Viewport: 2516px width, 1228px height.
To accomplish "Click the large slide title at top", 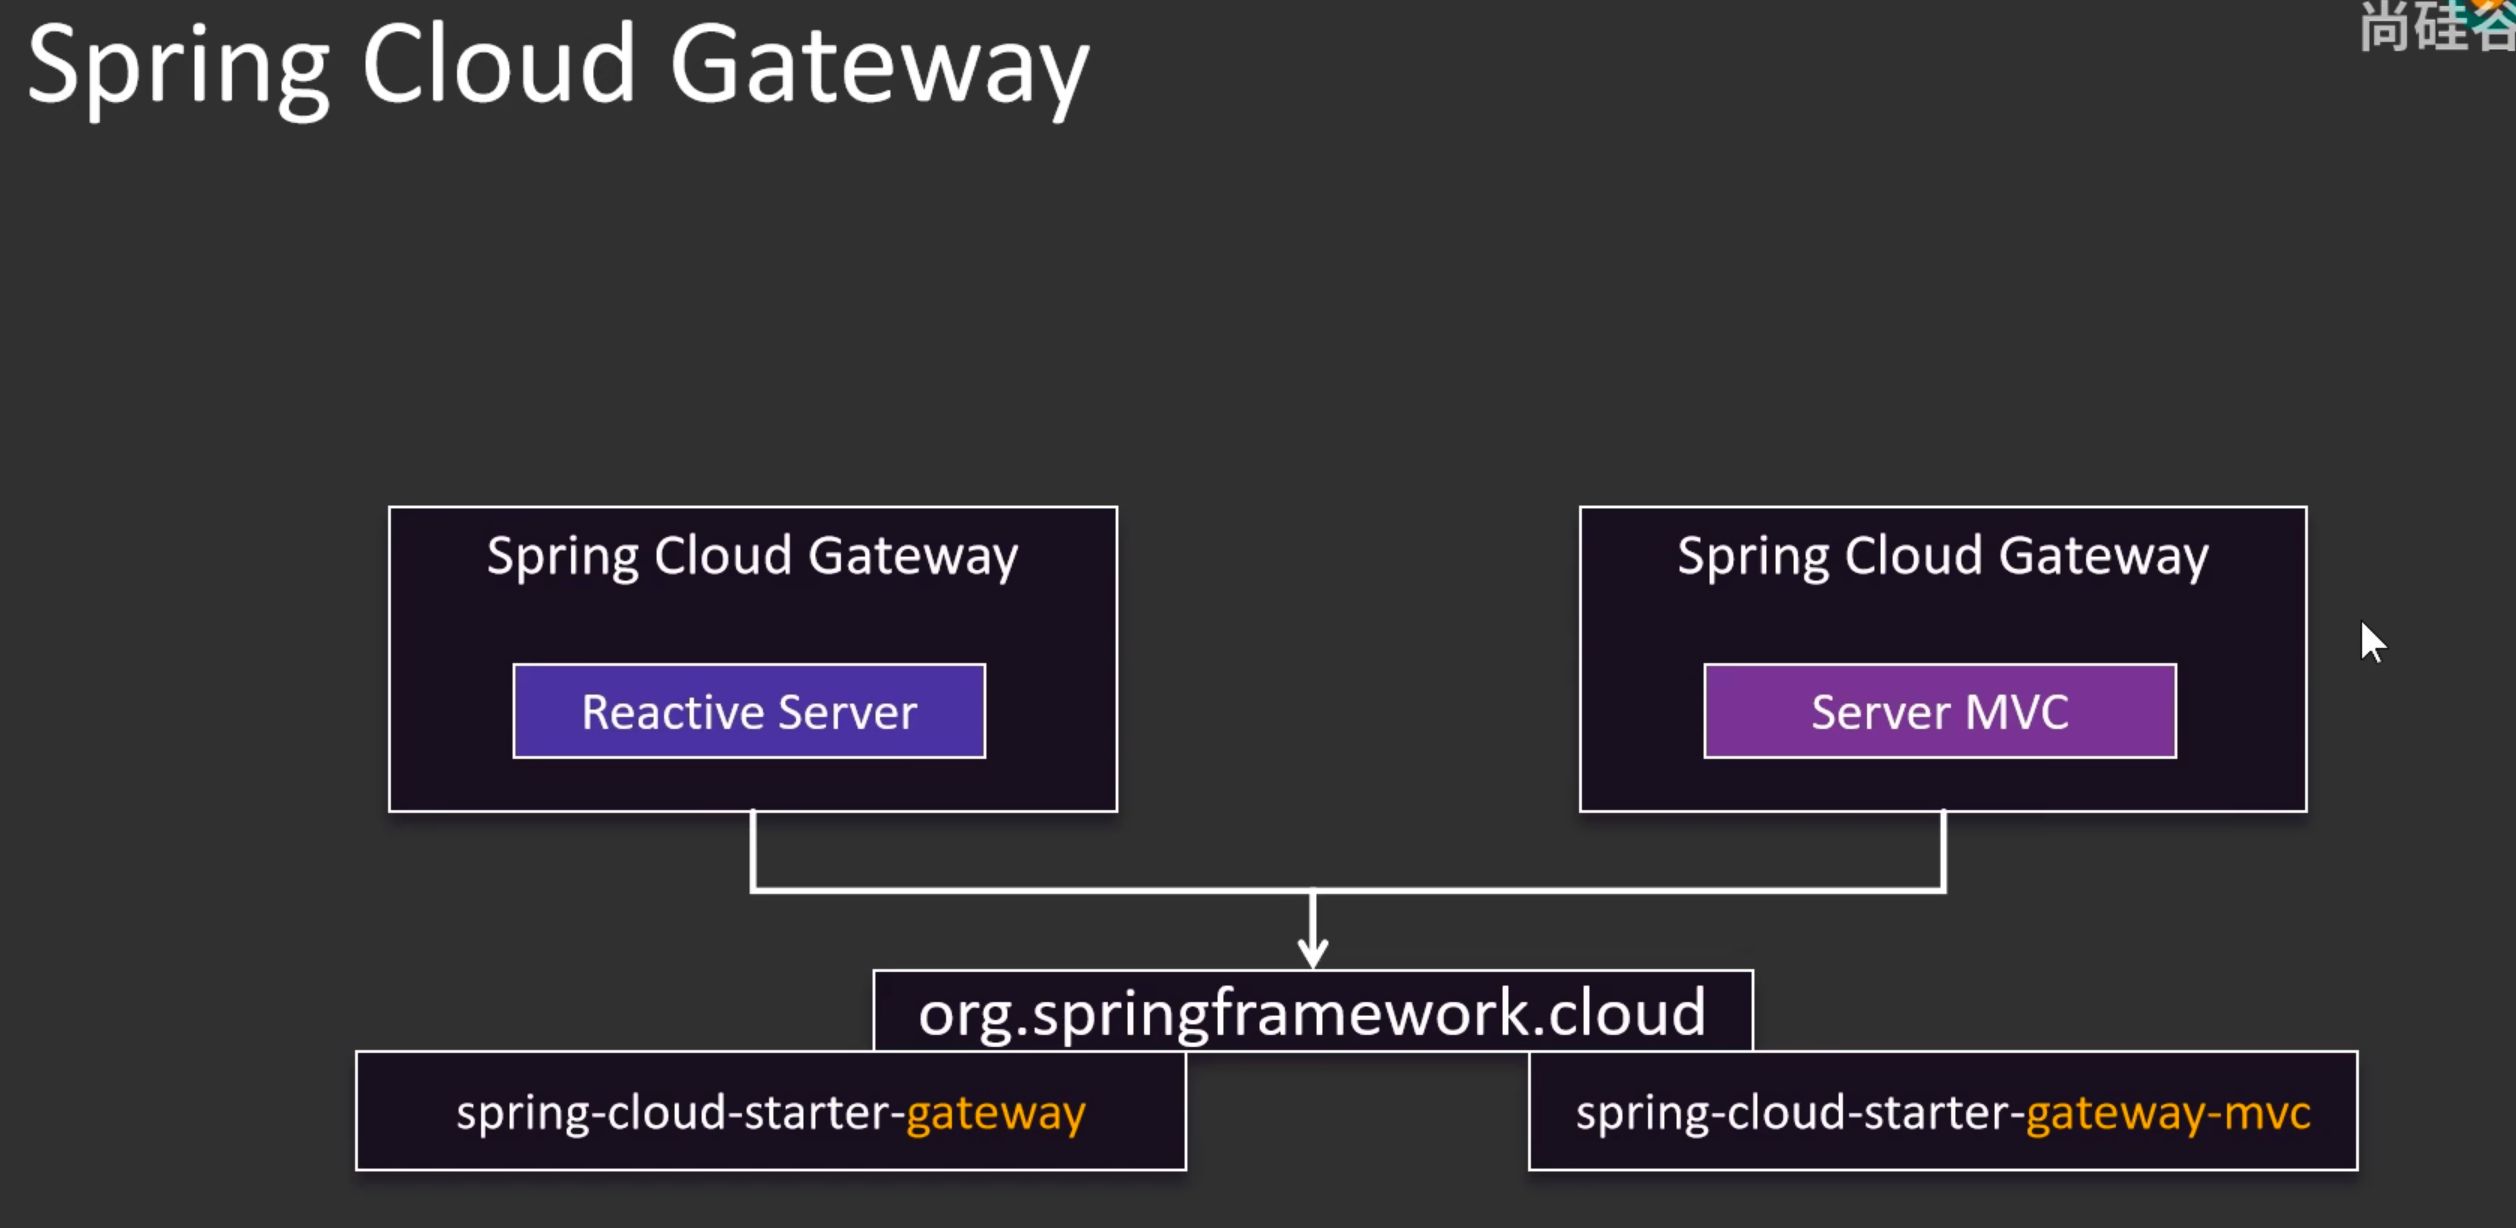I will tap(557, 66).
